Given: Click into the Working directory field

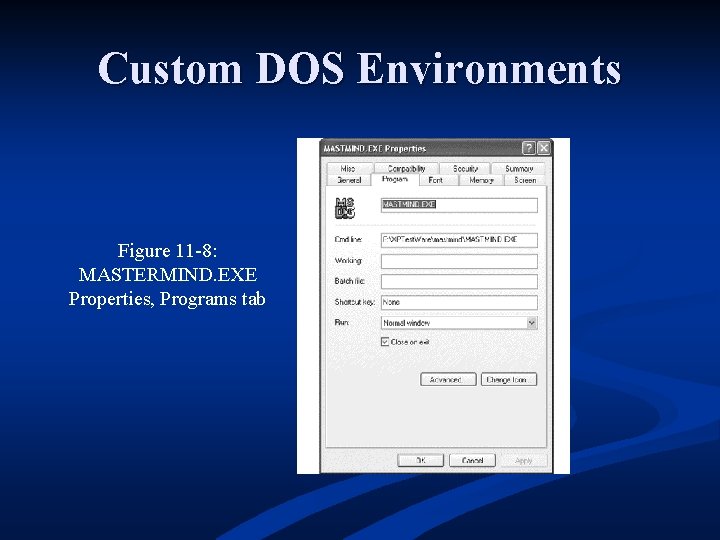Looking at the screenshot, I should [459, 261].
